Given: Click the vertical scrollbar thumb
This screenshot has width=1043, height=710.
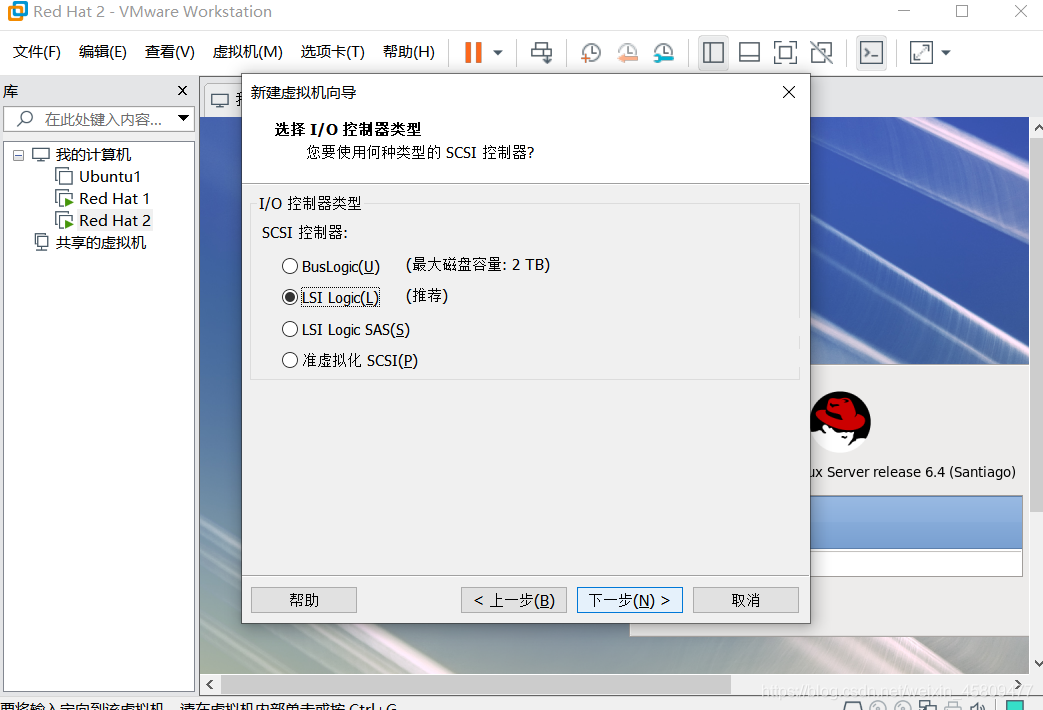Looking at the screenshot, I should coord(1037,325).
